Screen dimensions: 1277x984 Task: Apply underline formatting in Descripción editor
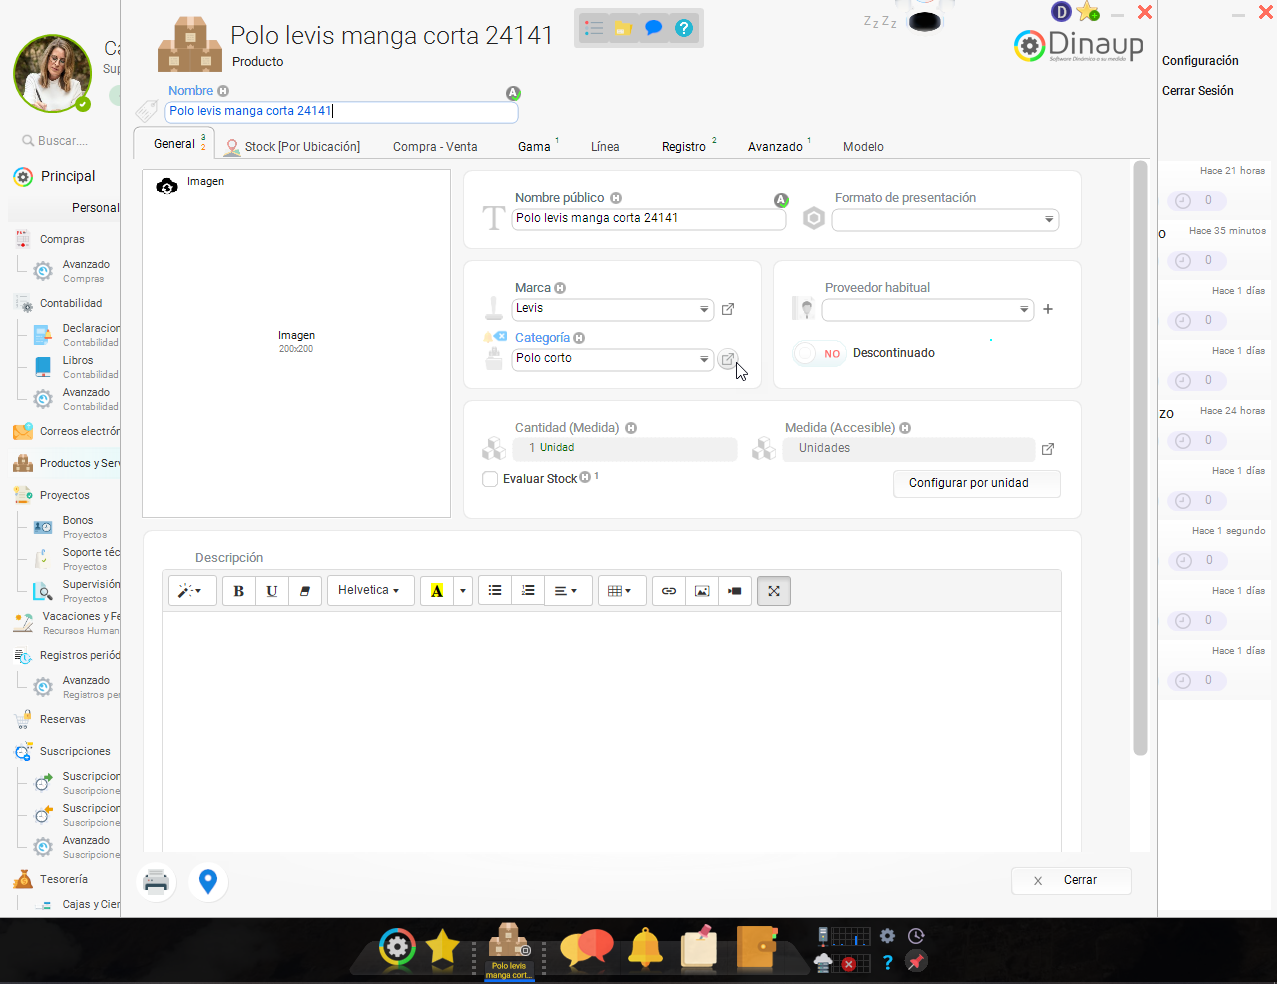click(x=271, y=591)
